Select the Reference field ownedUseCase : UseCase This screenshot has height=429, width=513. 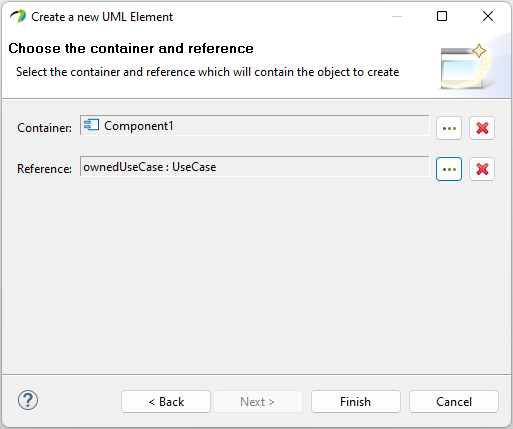(255, 166)
